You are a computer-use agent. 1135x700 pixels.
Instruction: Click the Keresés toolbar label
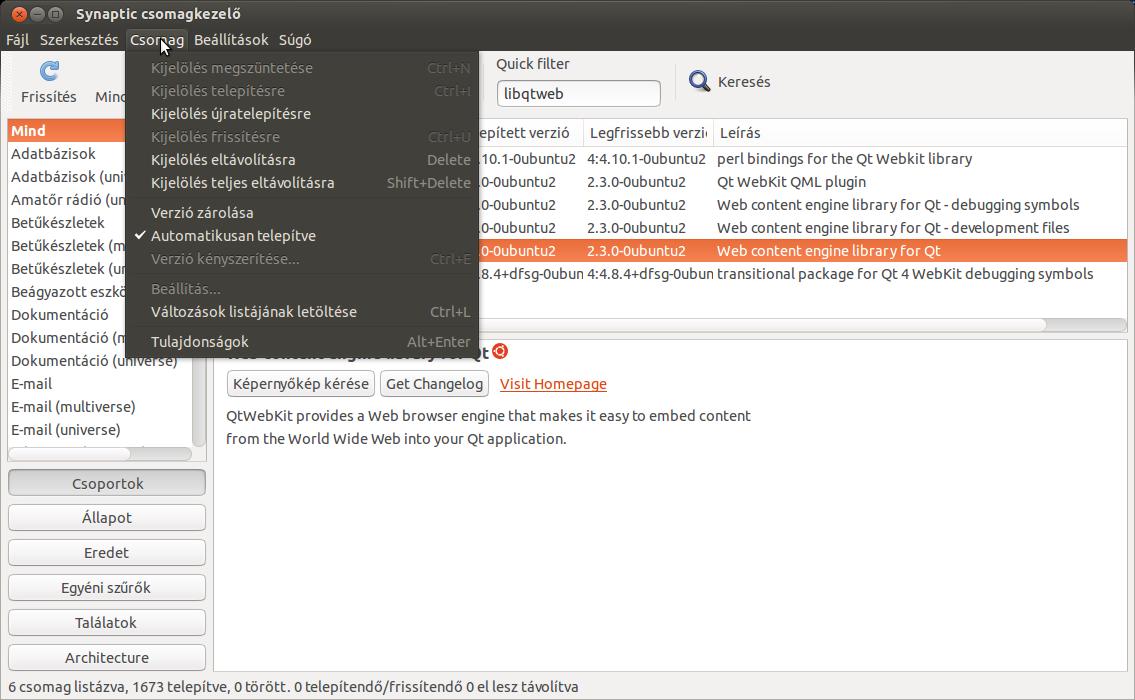(744, 82)
